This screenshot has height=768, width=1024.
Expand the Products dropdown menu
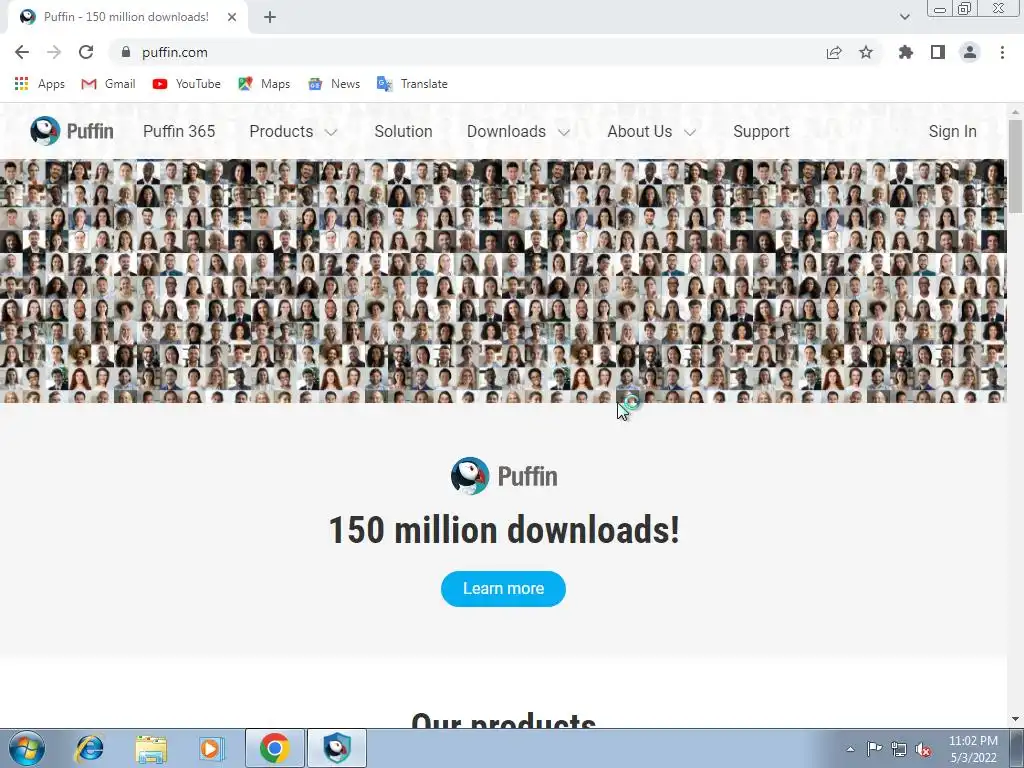click(x=293, y=131)
